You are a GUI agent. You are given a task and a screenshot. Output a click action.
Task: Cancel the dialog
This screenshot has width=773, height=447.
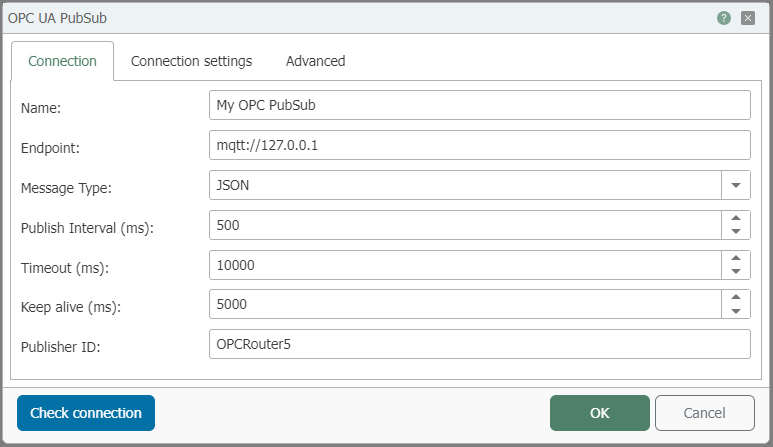click(x=705, y=413)
